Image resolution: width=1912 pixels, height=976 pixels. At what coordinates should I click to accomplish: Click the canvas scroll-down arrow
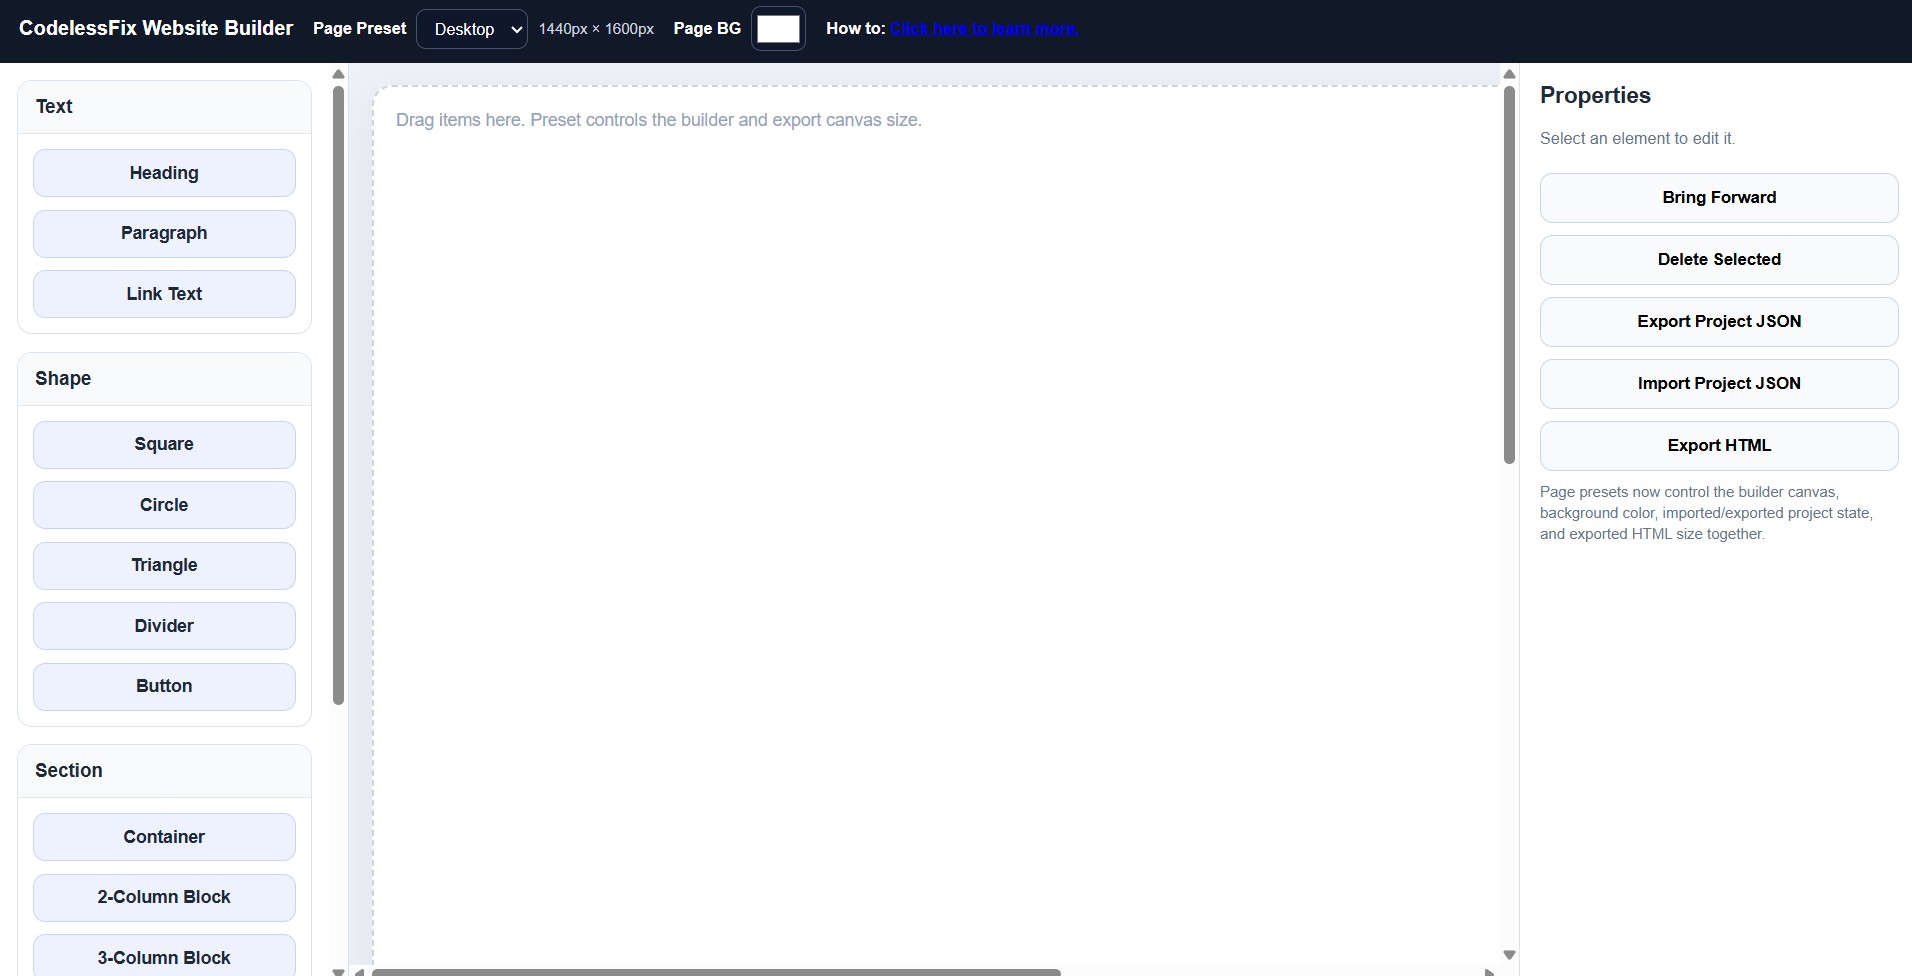pos(1509,954)
